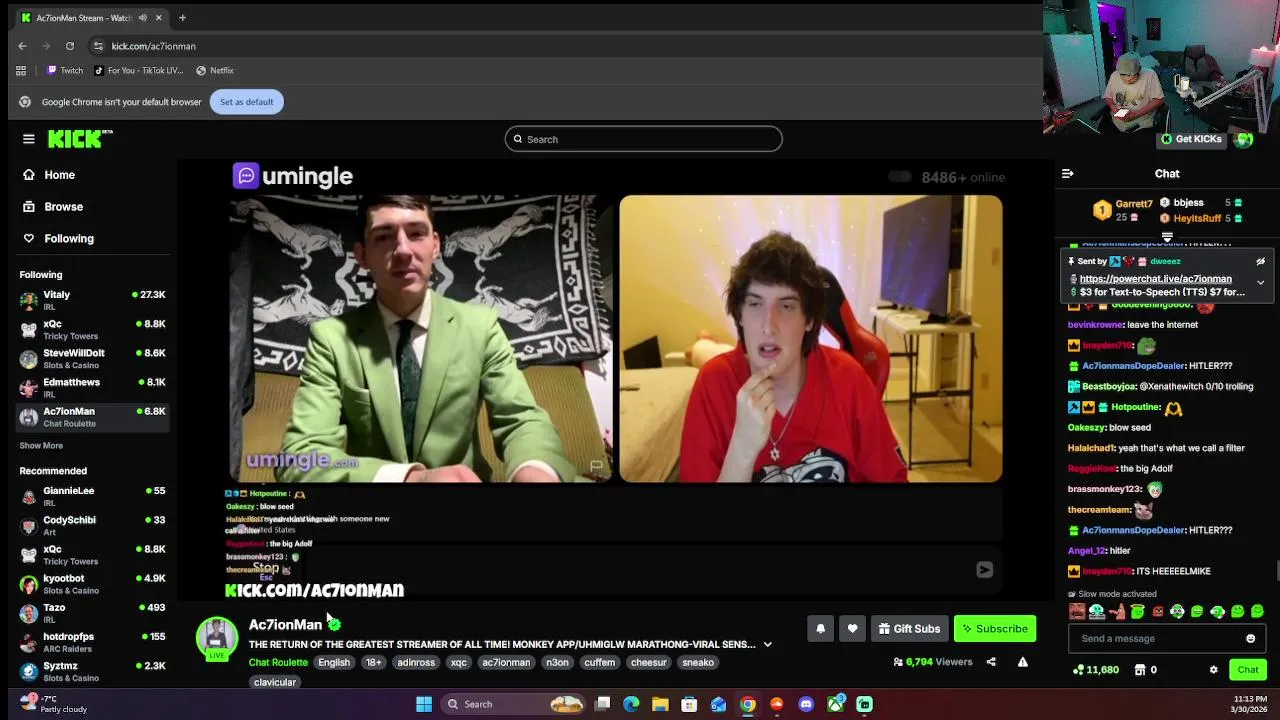The height and width of the screenshot is (720, 1280).
Task: Expand the stream title chevron
Action: pos(767,645)
